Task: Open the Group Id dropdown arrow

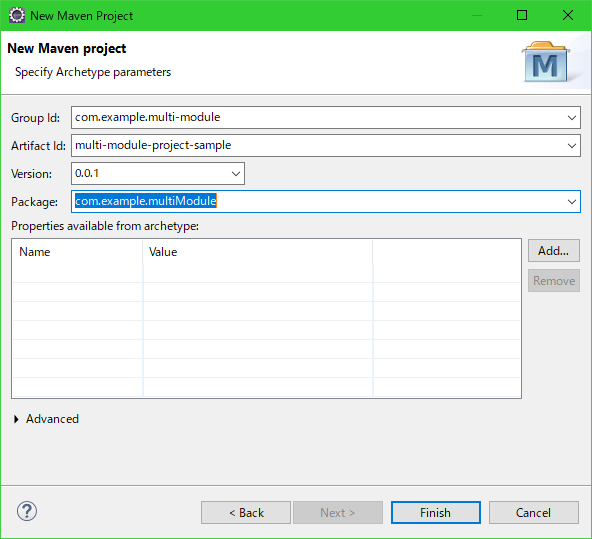Action: coord(572,118)
